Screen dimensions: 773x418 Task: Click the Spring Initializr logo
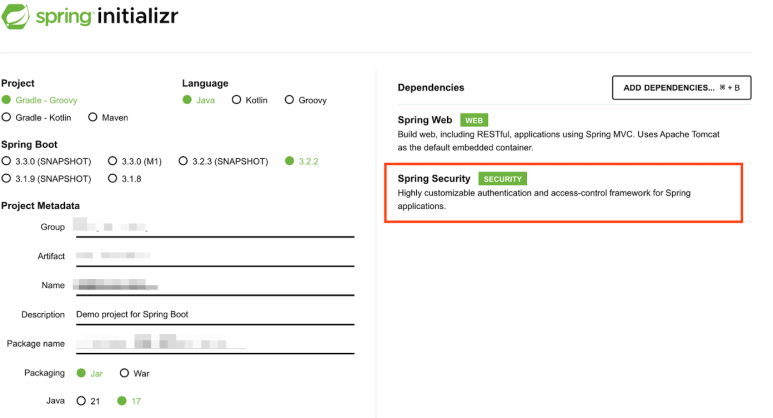(90, 16)
